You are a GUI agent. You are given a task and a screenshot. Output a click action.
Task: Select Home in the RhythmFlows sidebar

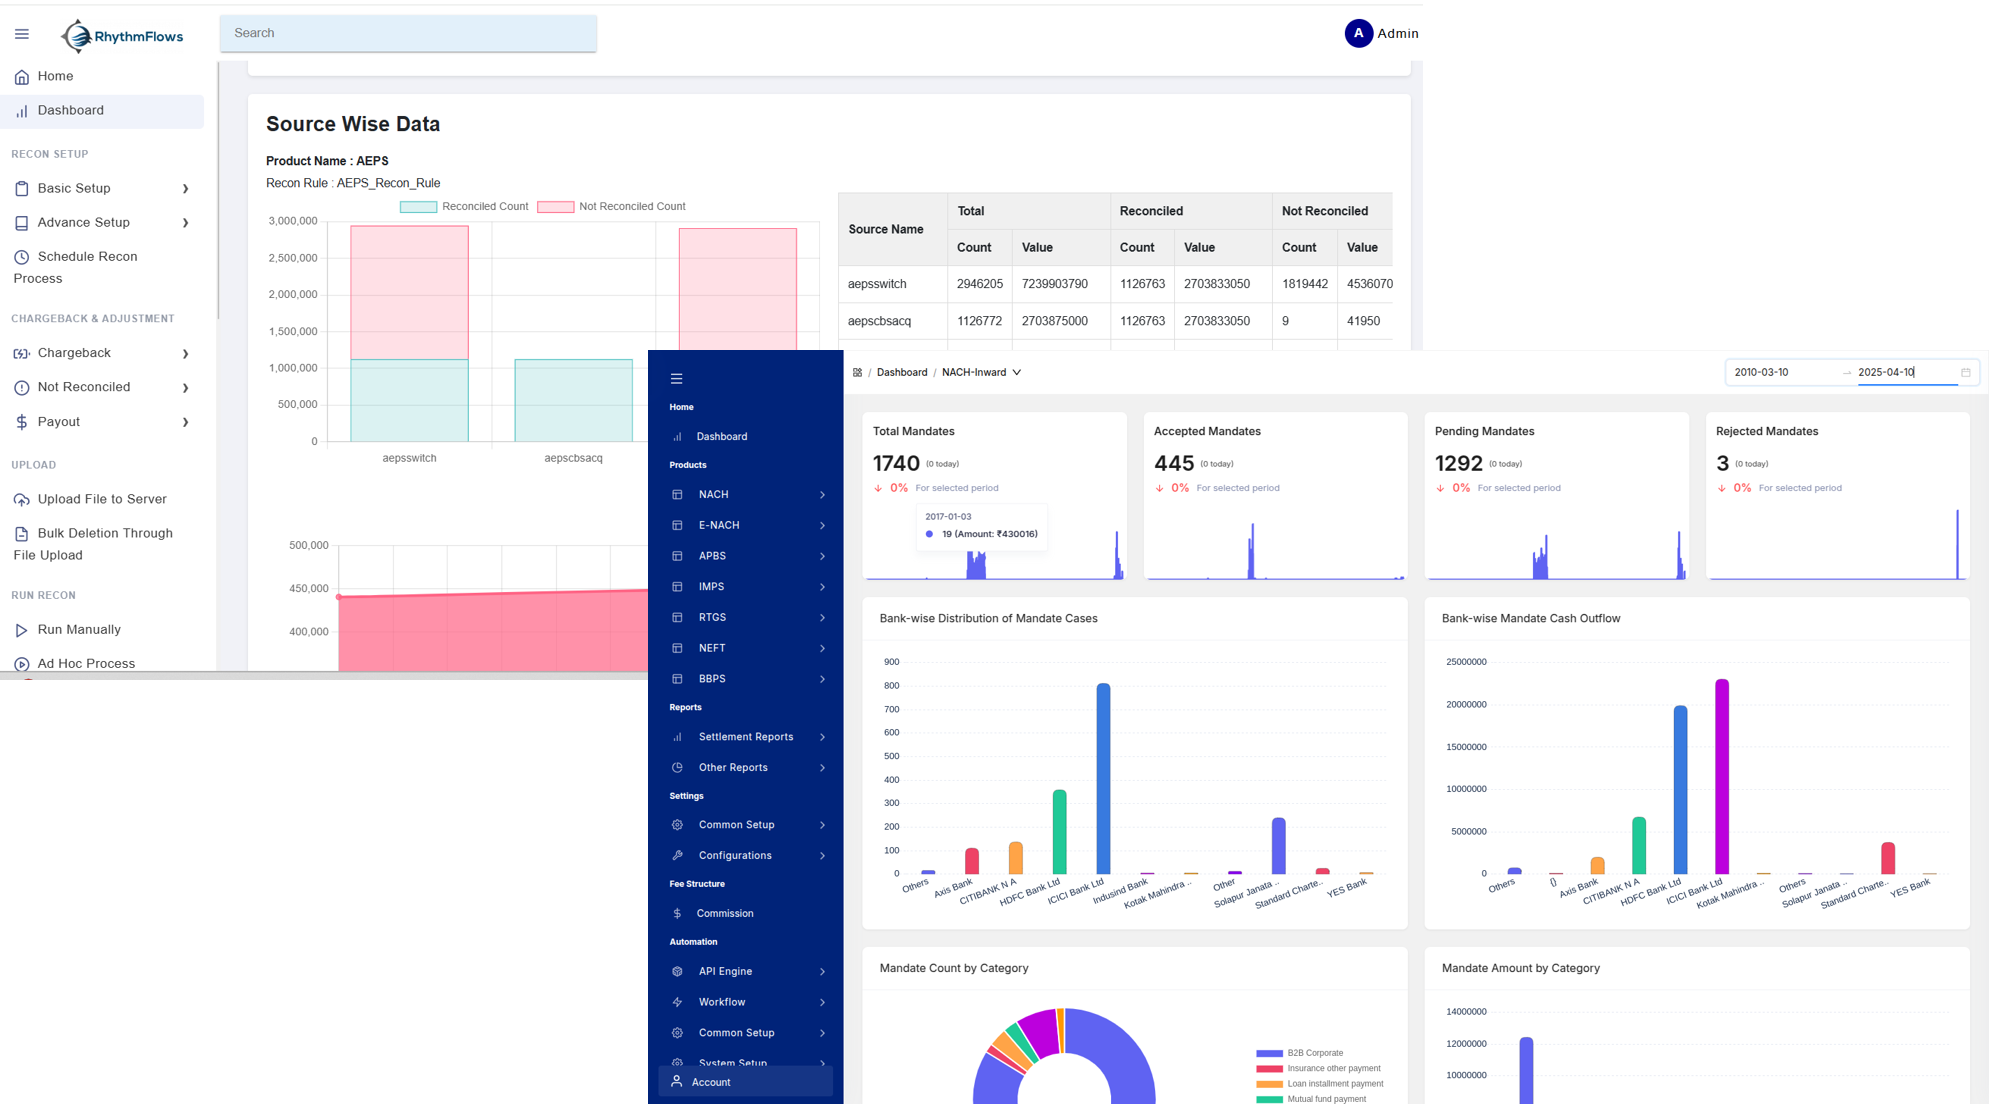55,77
